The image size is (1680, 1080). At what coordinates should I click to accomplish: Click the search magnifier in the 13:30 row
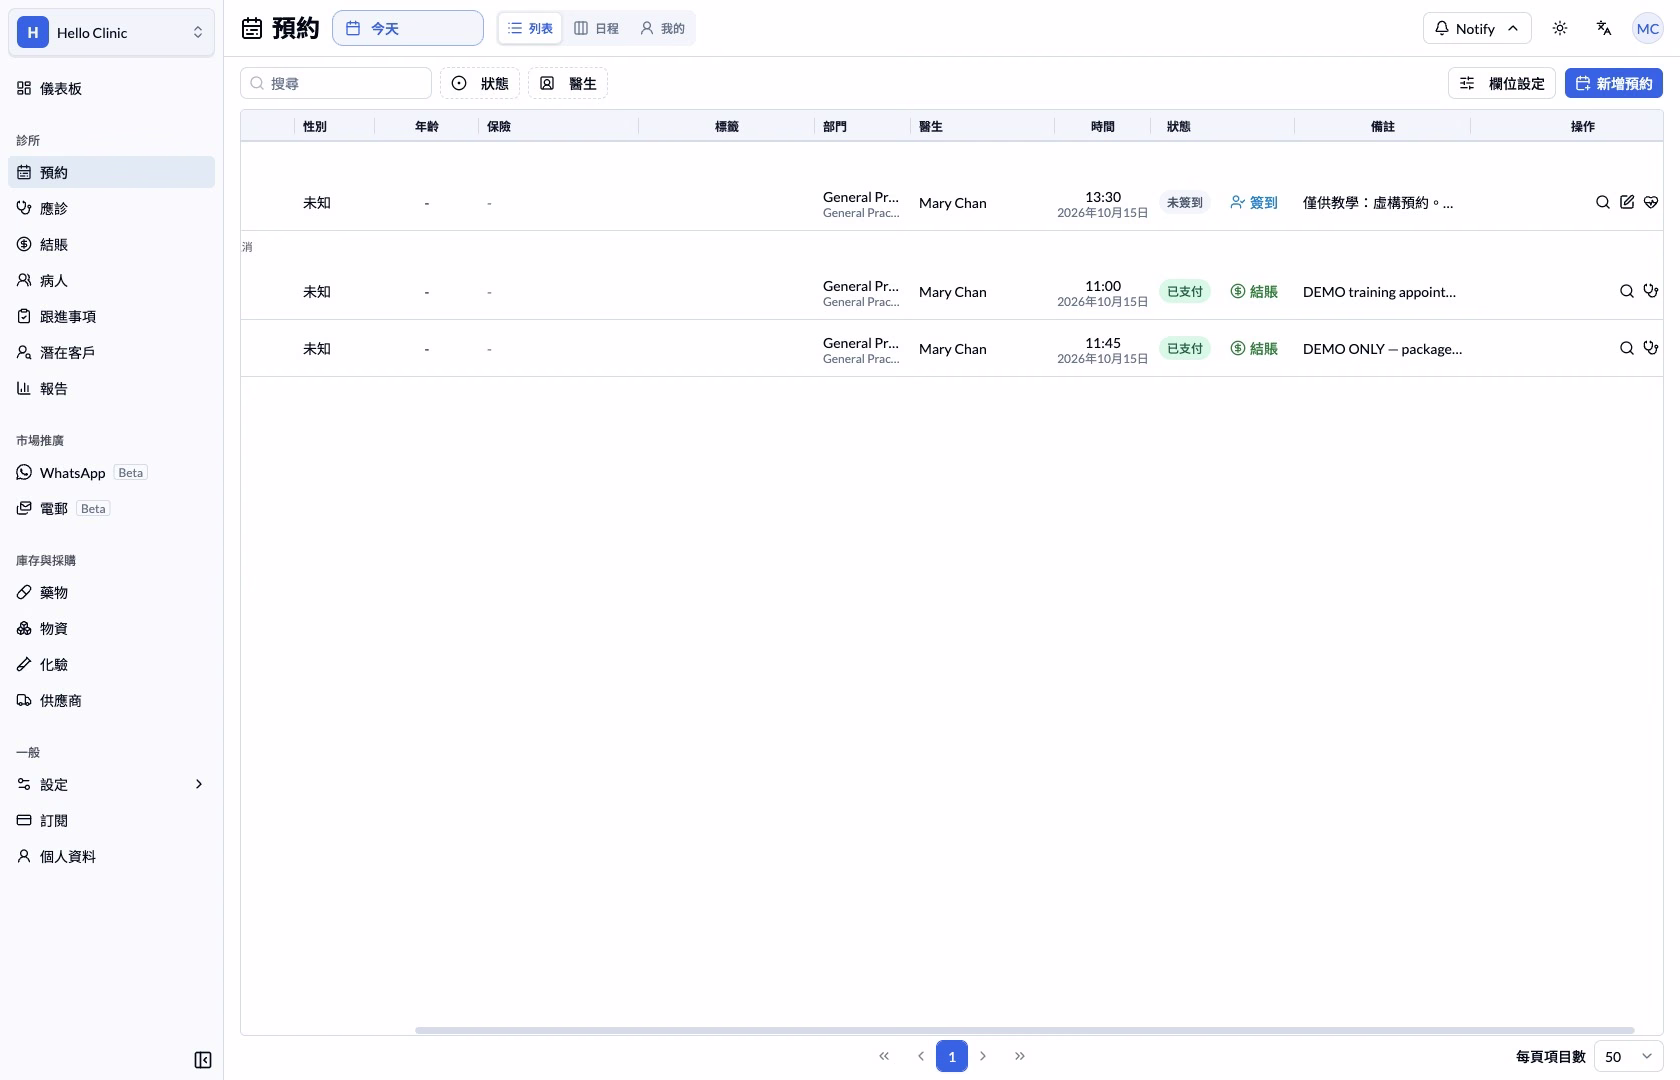click(x=1603, y=202)
